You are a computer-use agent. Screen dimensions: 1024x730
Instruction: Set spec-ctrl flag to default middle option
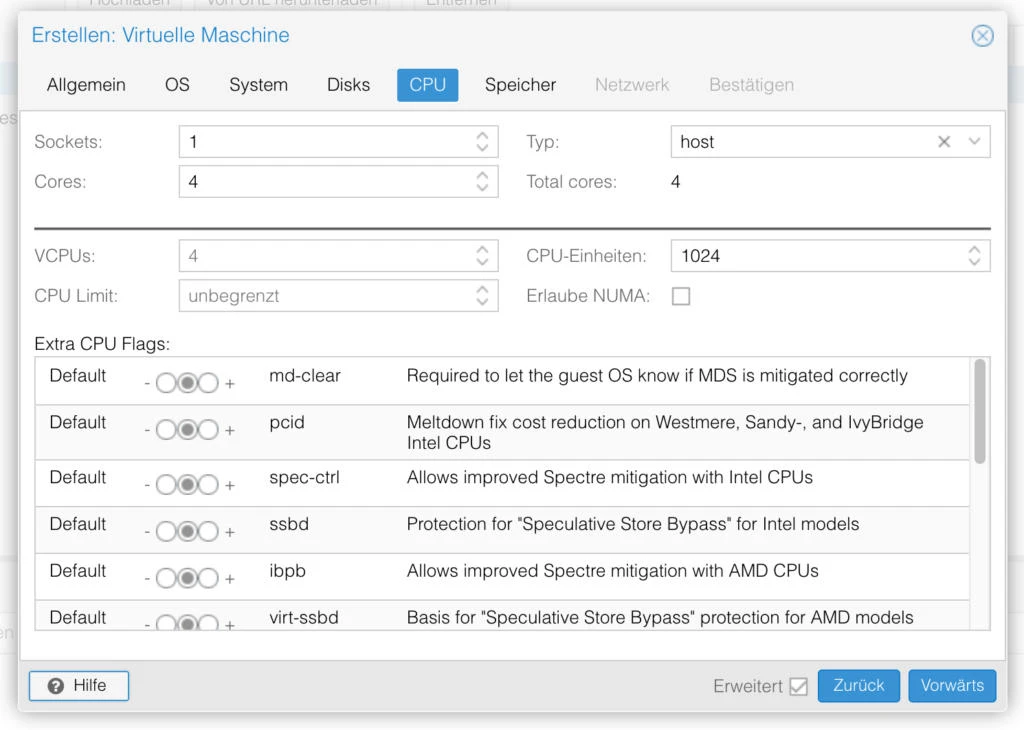coord(187,485)
